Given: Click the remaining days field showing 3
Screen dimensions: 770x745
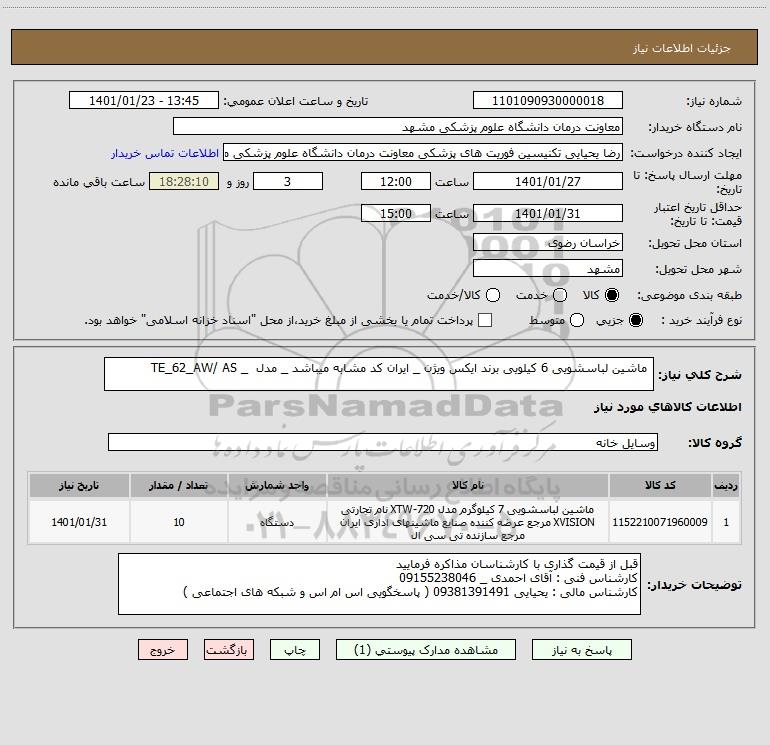Looking at the screenshot, I should [288, 181].
